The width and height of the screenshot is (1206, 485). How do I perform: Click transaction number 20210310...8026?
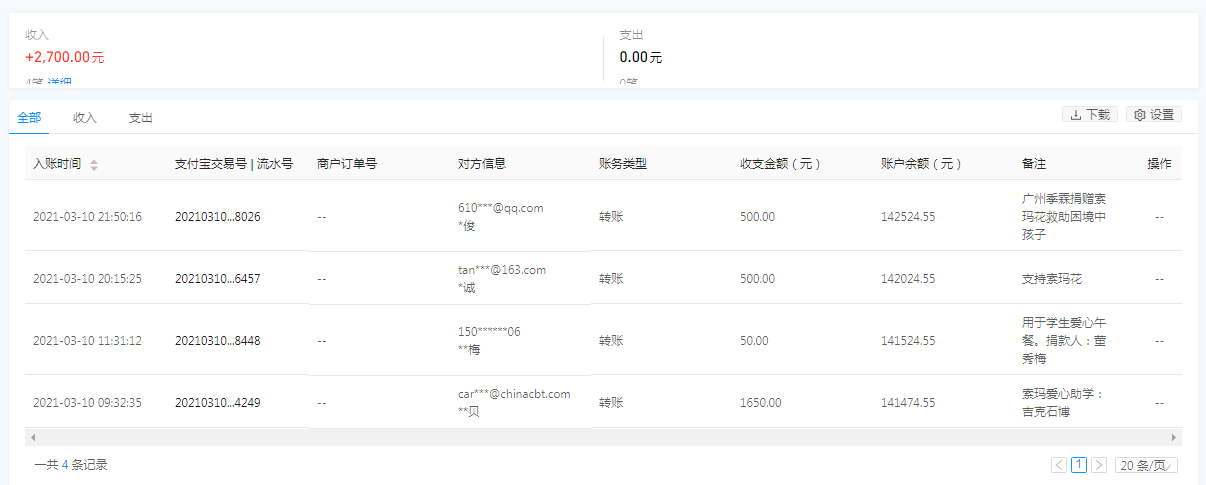pyautogui.click(x=217, y=216)
